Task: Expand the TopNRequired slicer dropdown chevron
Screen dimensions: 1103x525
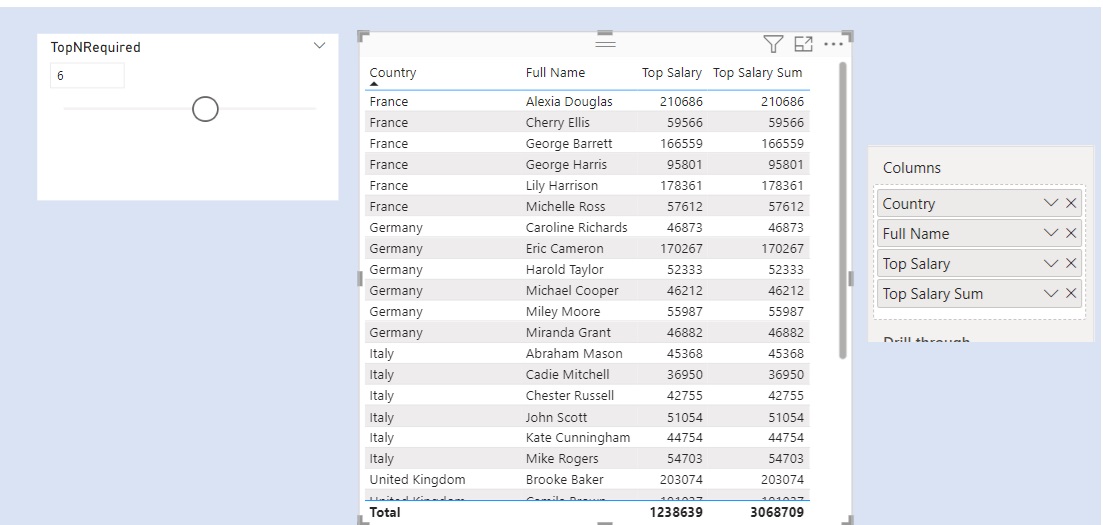Action: (320, 46)
